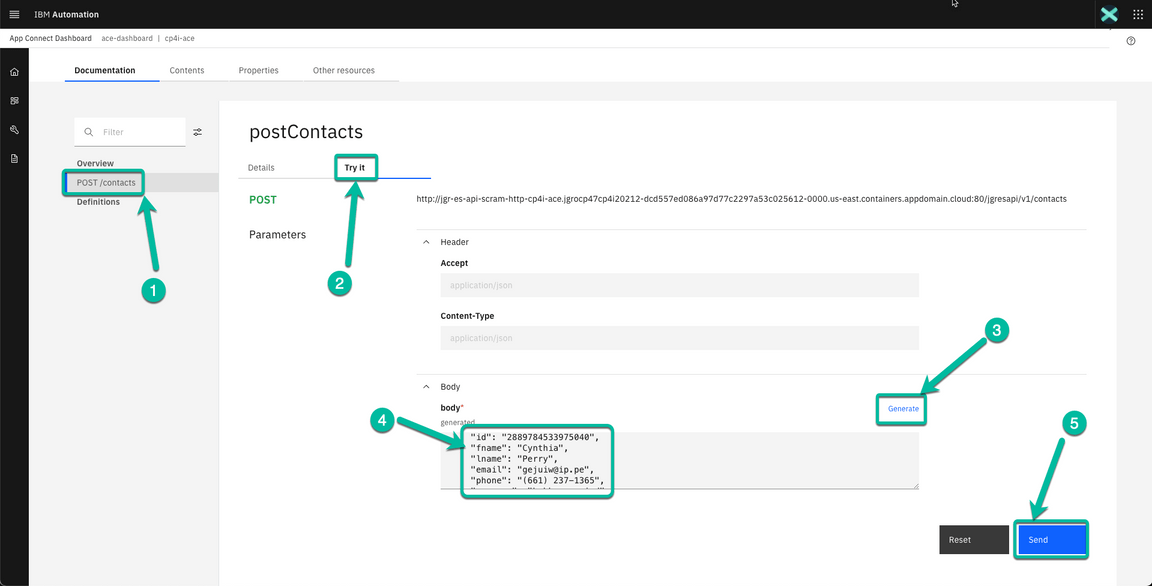Select POST /contacts in the sidebar
This screenshot has height=586, width=1152.
(x=103, y=182)
